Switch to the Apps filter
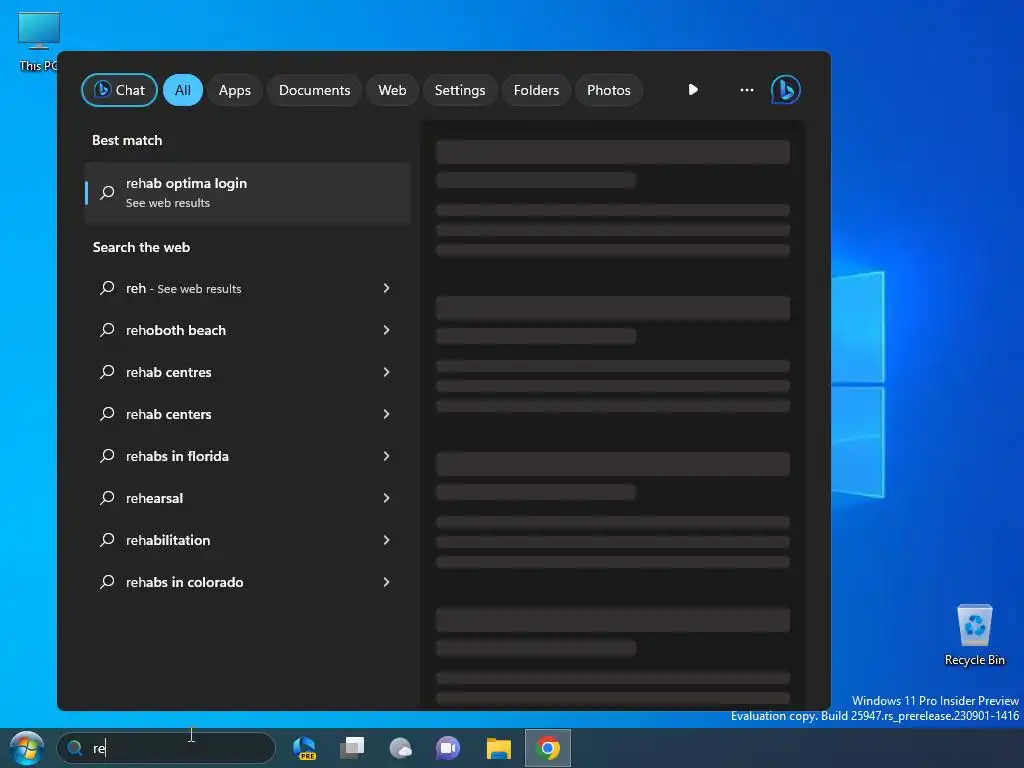This screenshot has width=1024, height=768. (x=234, y=90)
